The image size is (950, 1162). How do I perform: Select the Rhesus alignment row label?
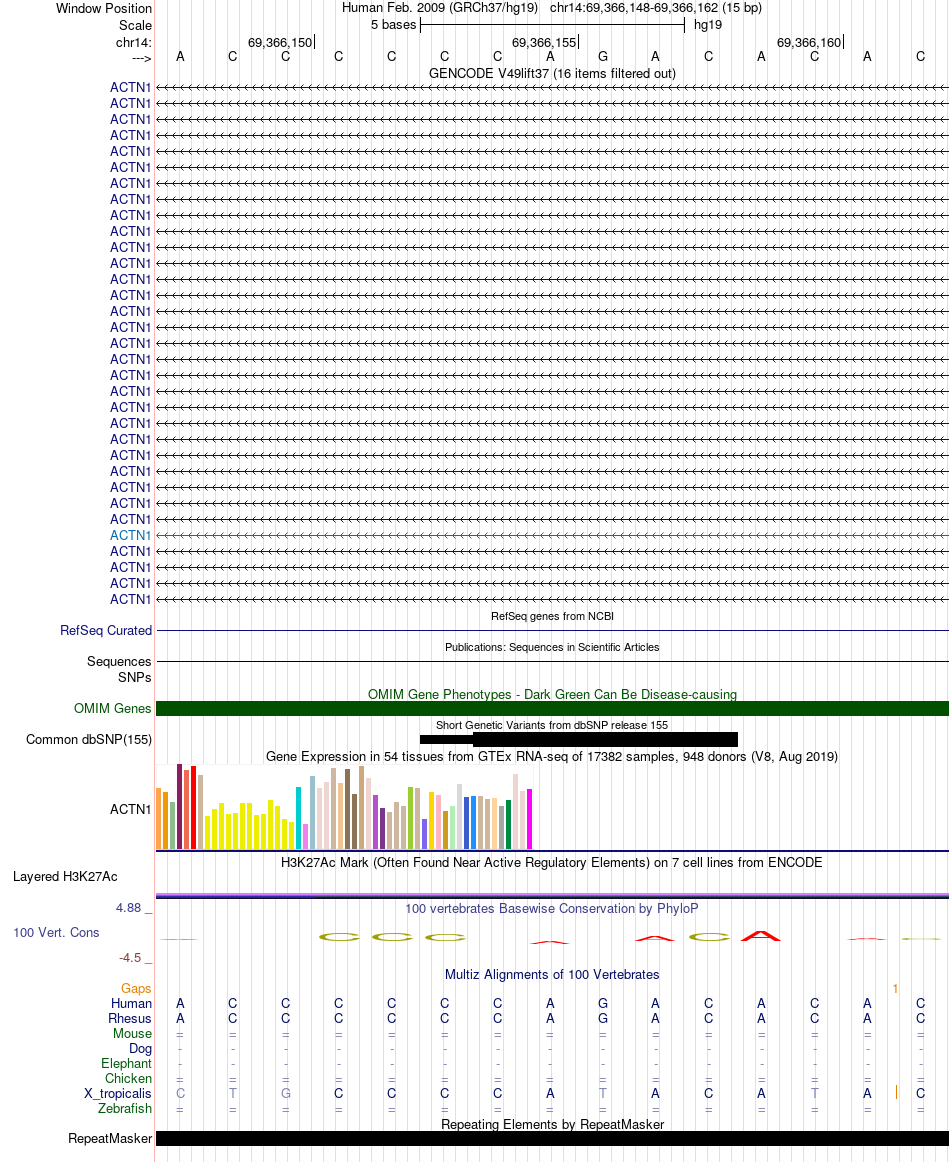[130, 1018]
